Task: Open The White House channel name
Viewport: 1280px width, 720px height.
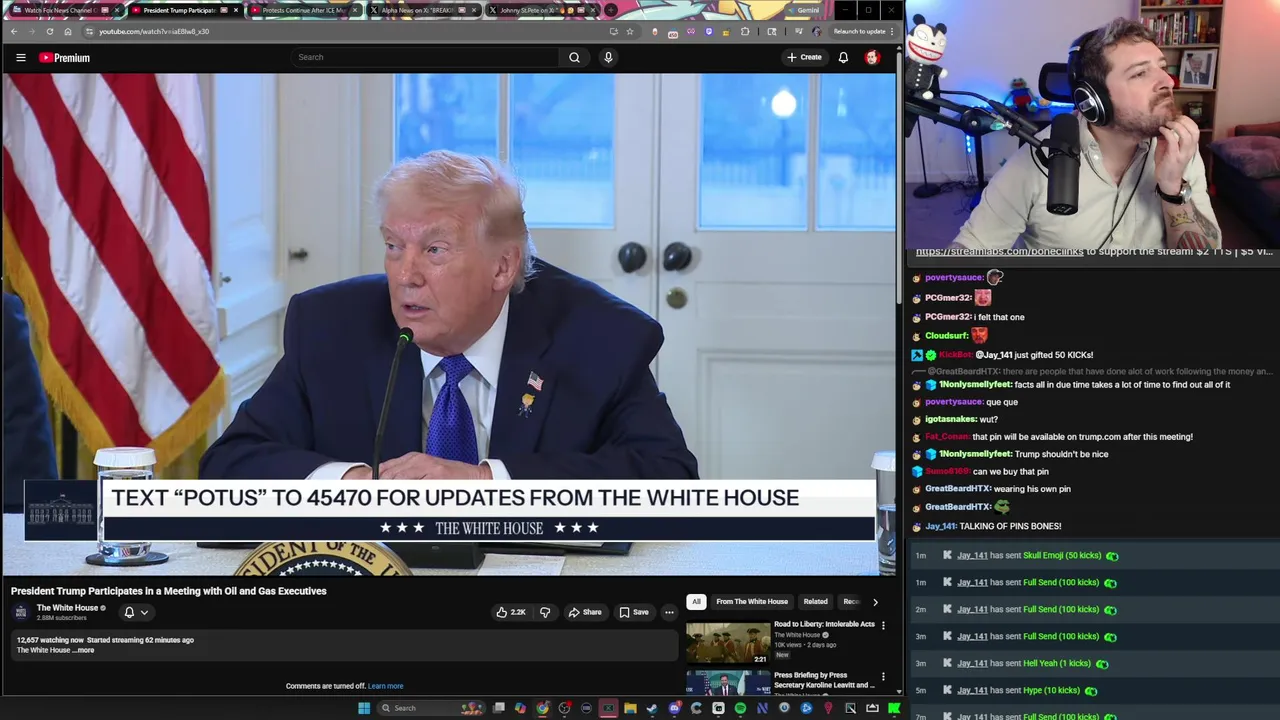Action: point(67,608)
